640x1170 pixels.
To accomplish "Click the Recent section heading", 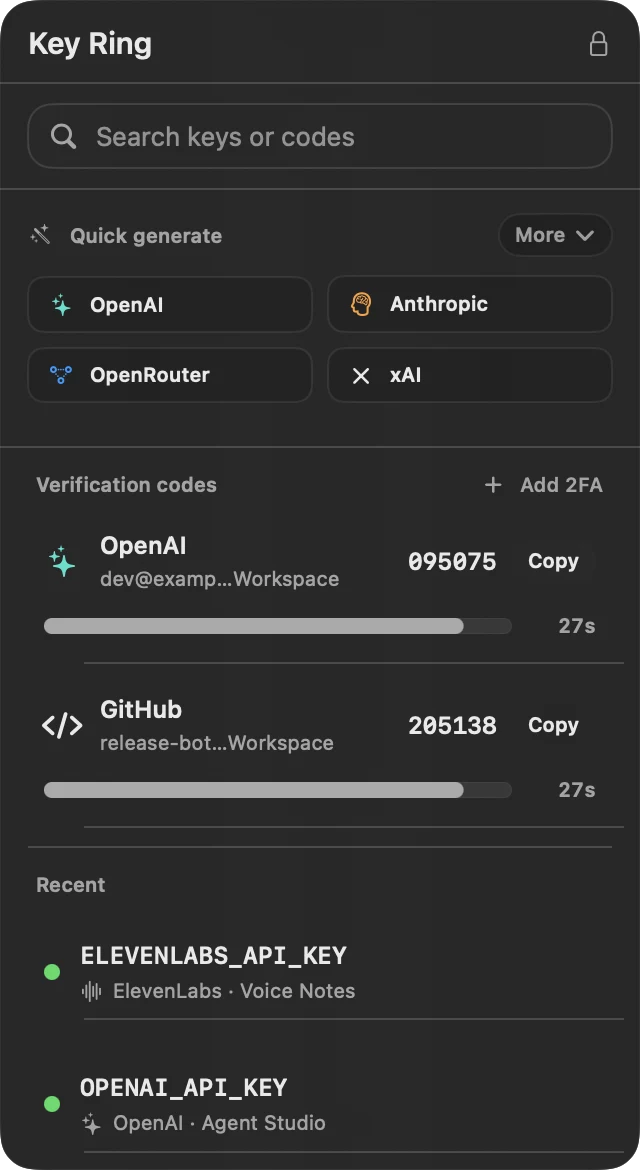I will click(x=71, y=885).
